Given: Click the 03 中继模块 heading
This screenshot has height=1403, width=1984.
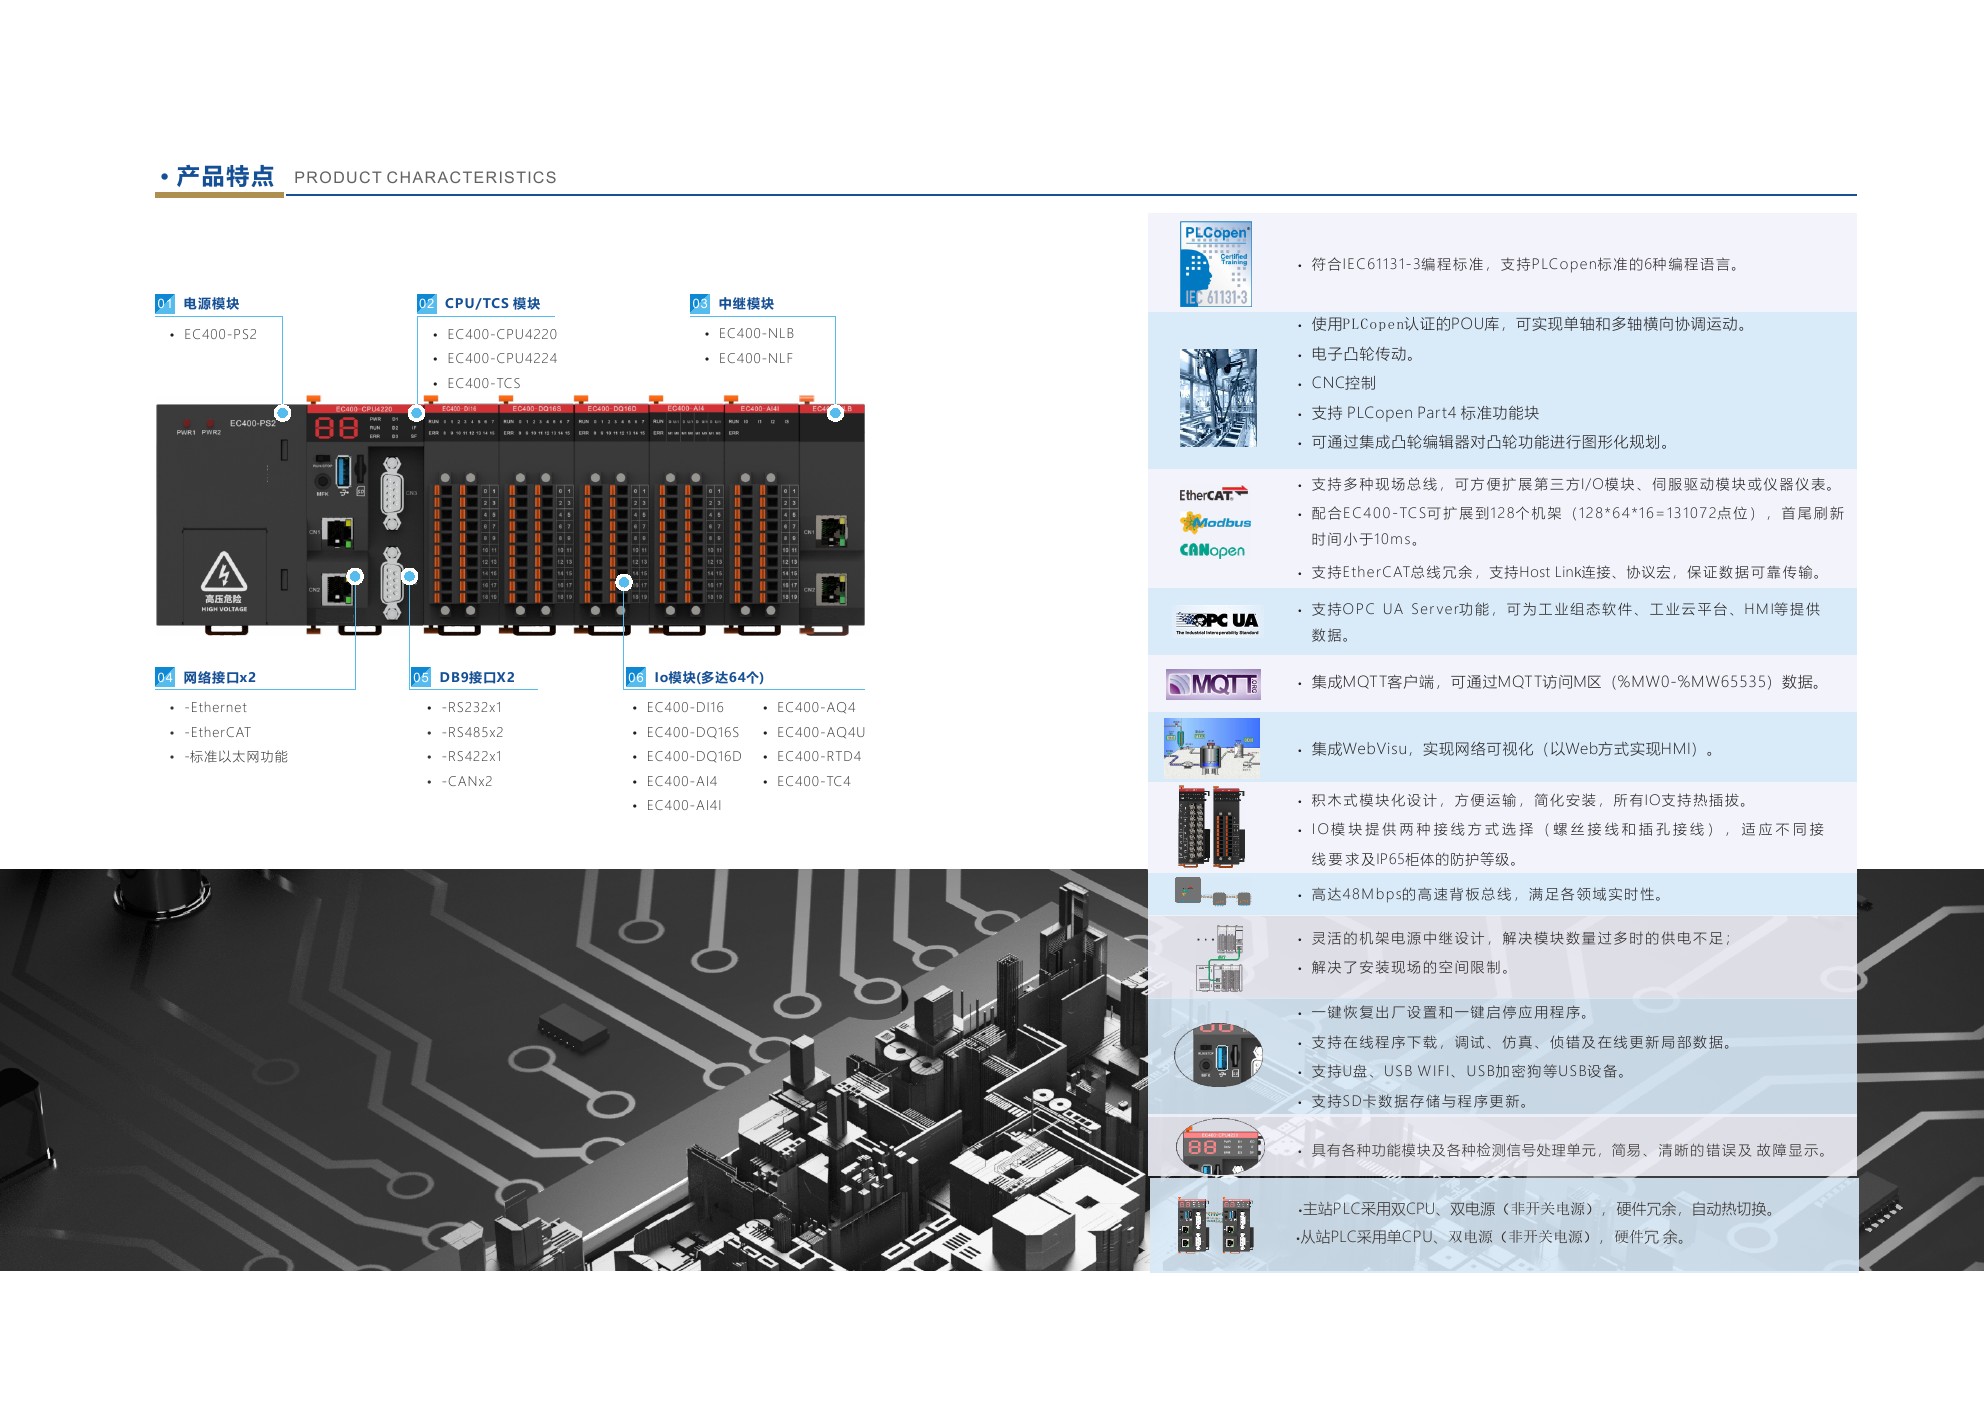Looking at the screenshot, I should click(733, 304).
